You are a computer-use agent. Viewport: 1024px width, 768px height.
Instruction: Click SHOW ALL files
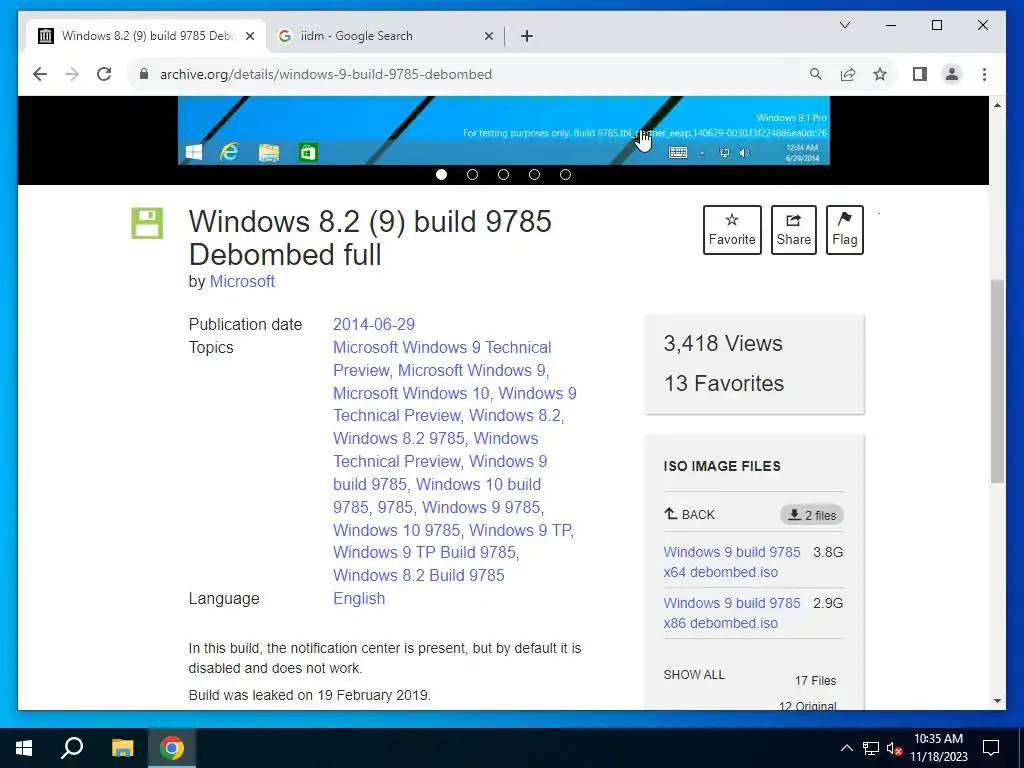(x=694, y=675)
